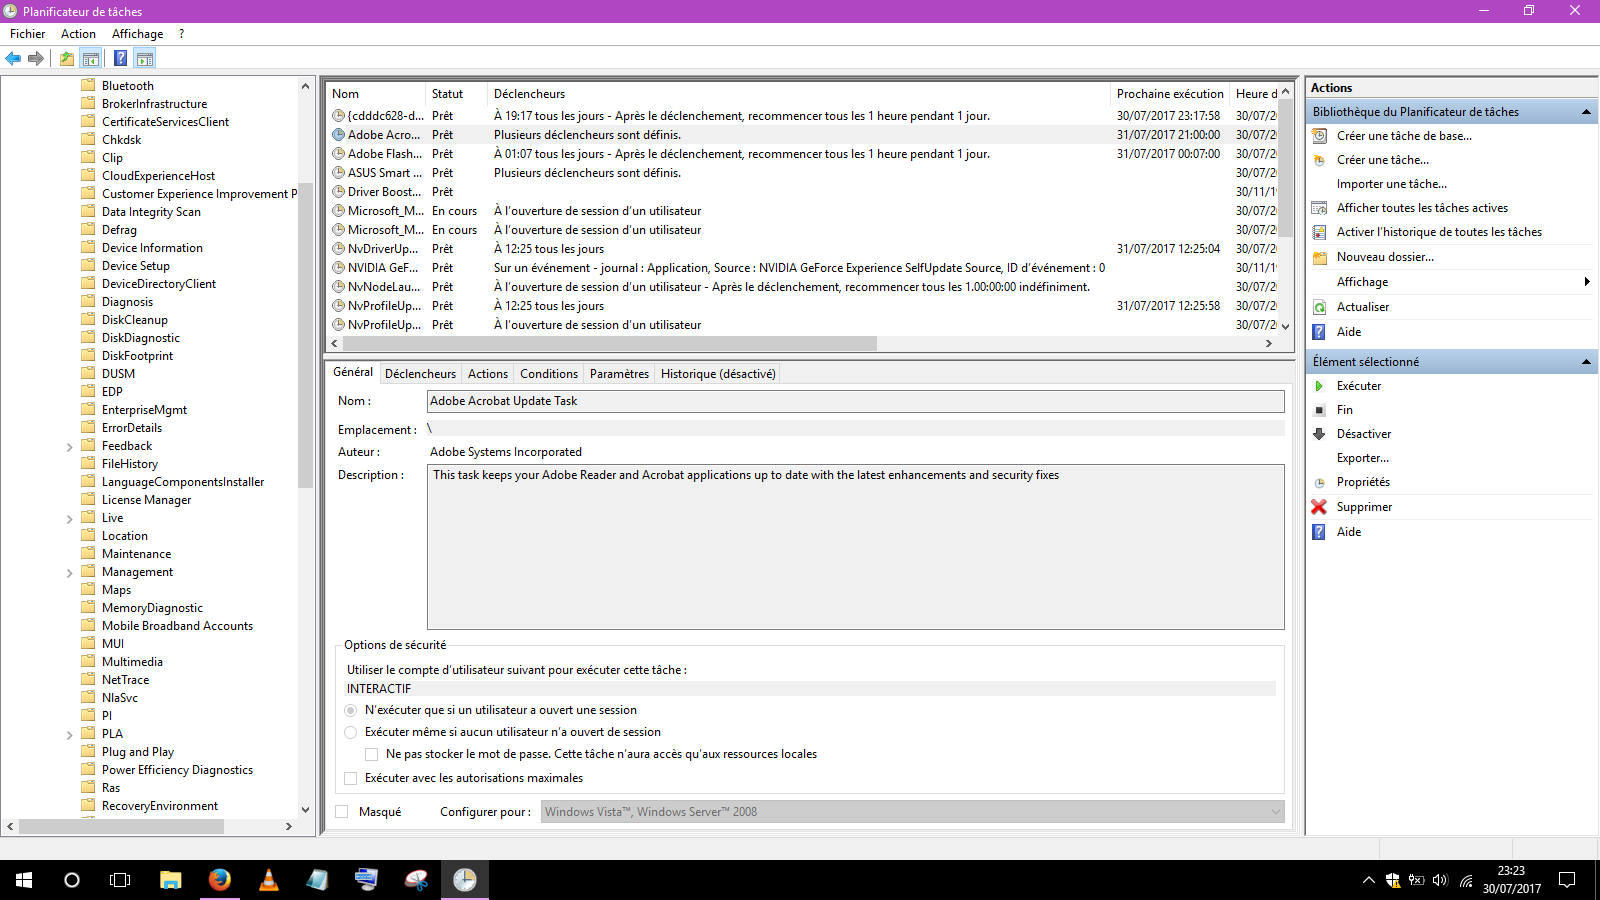Open the Affichage menu in menu bar
Image resolution: width=1600 pixels, height=900 pixels.
point(137,34)
